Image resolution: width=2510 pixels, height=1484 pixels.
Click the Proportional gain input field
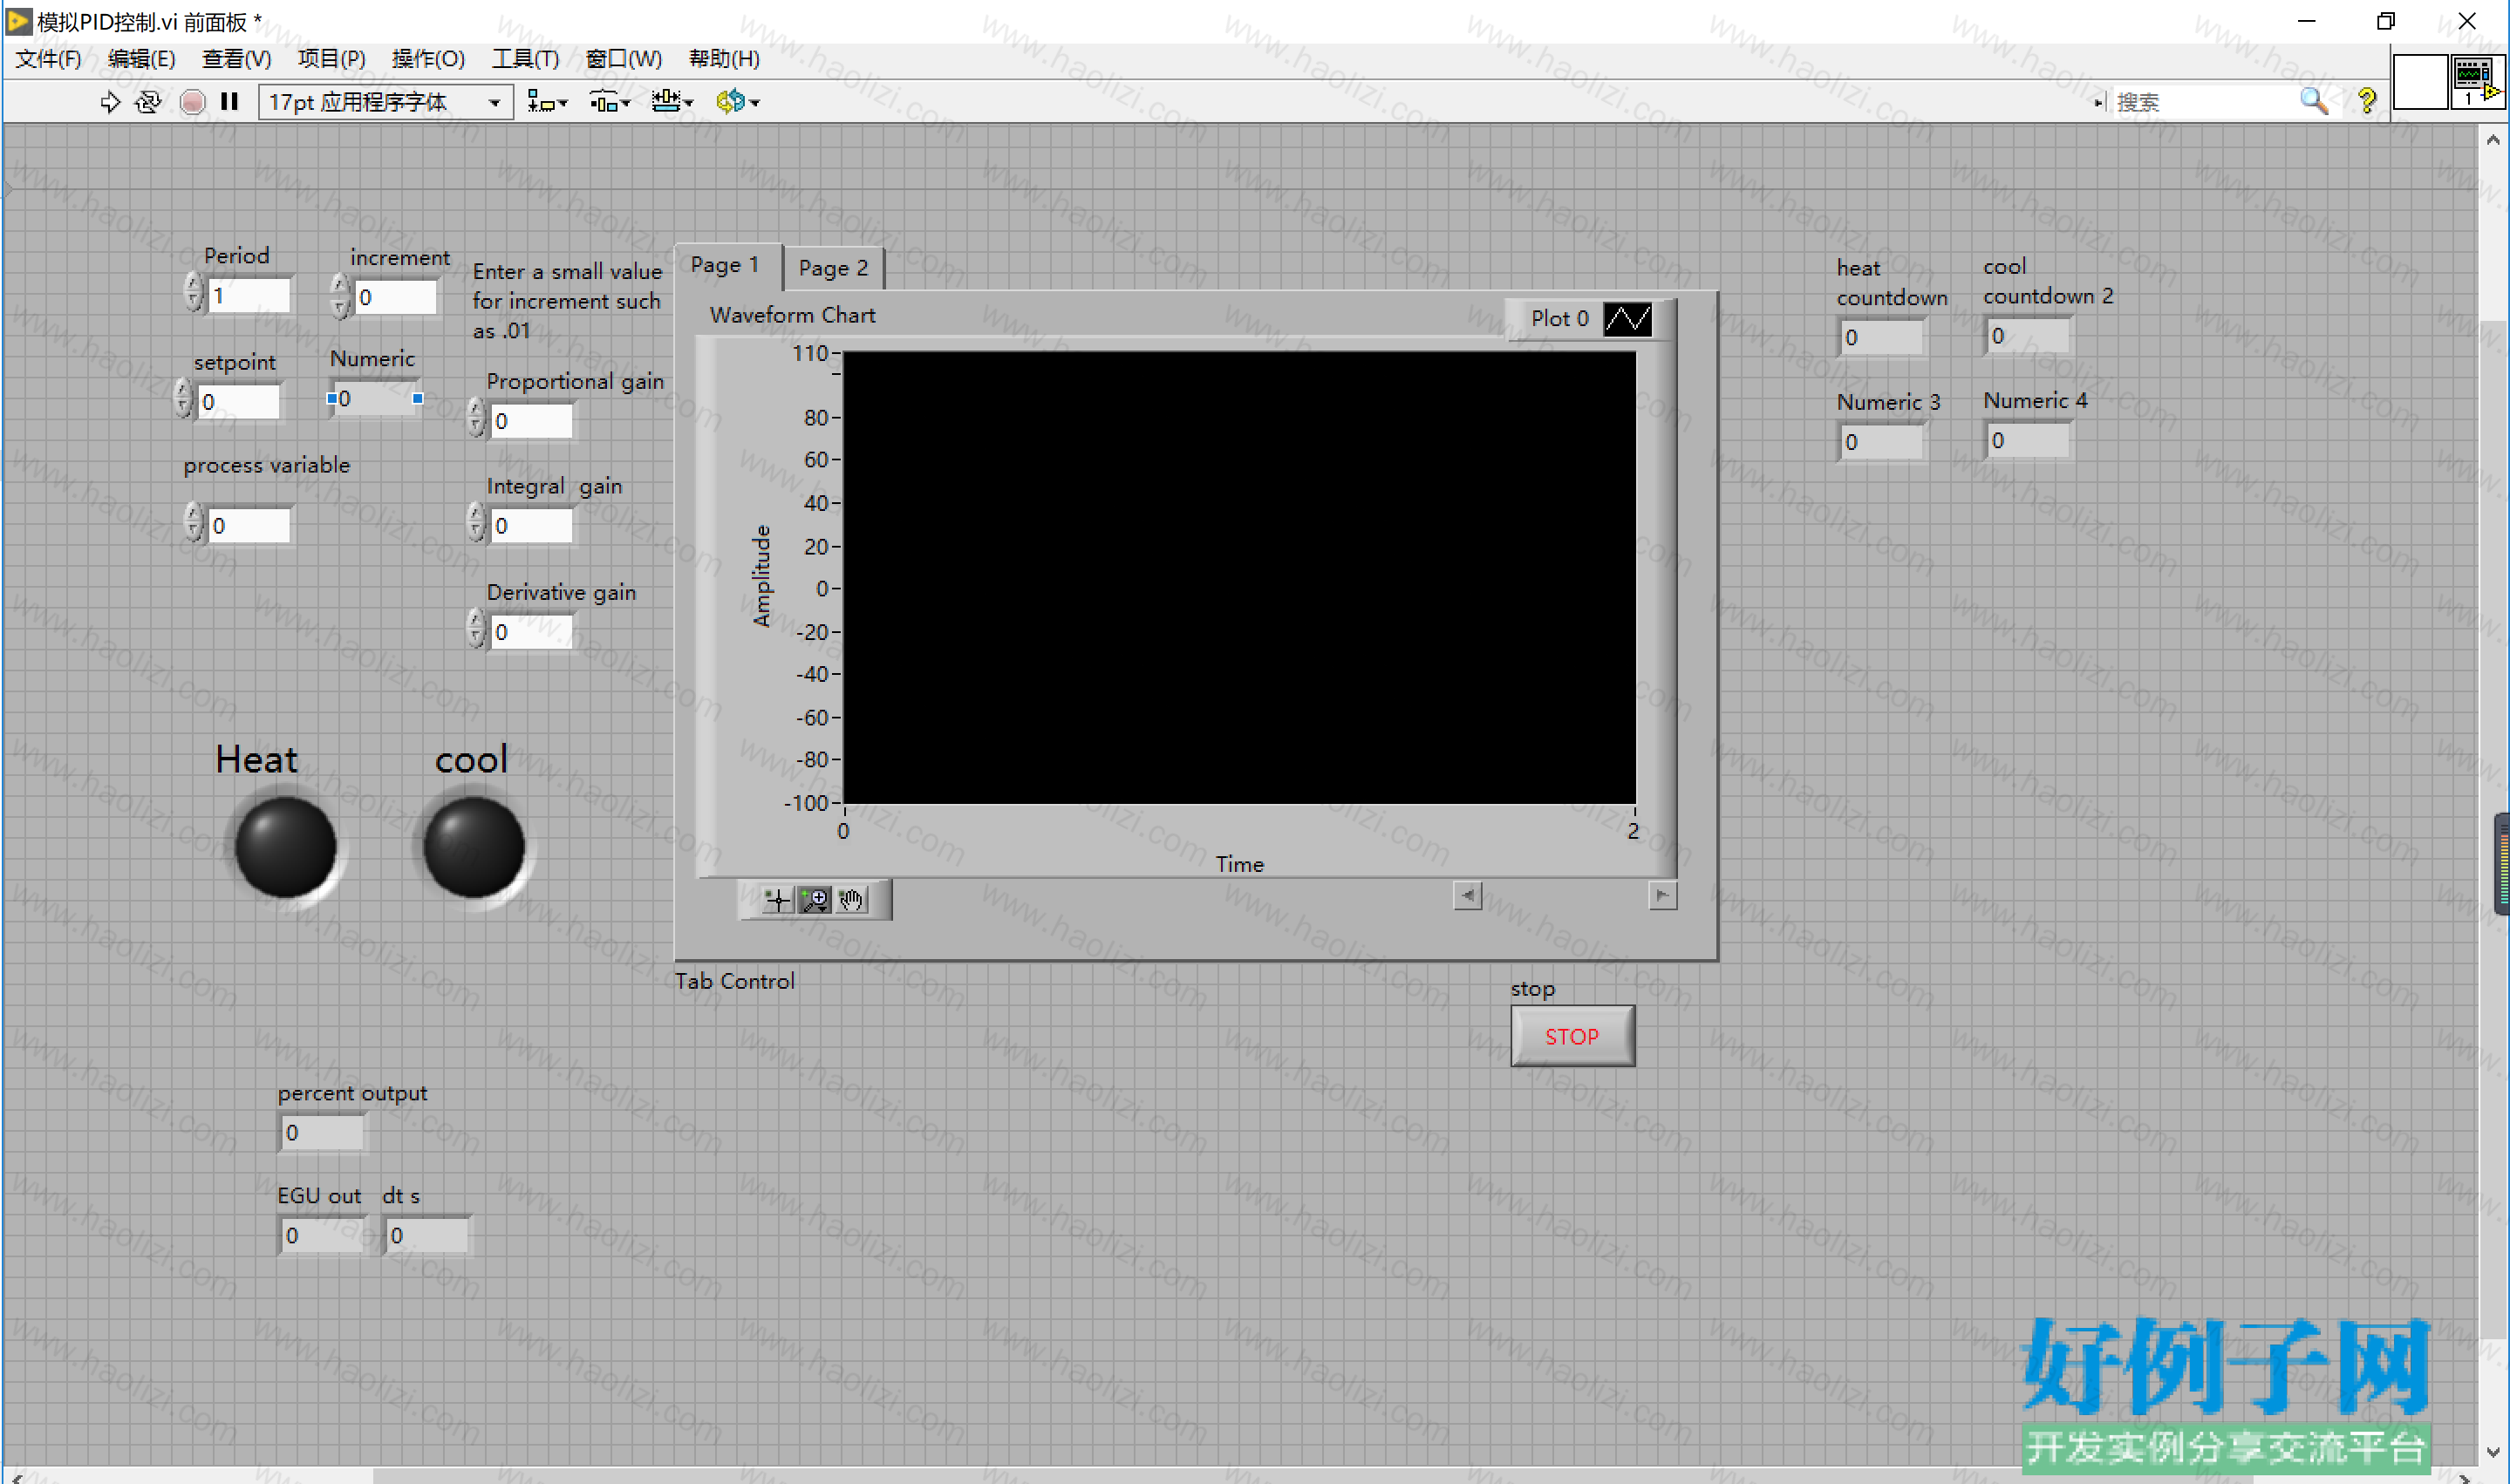[x=532, y=421]
